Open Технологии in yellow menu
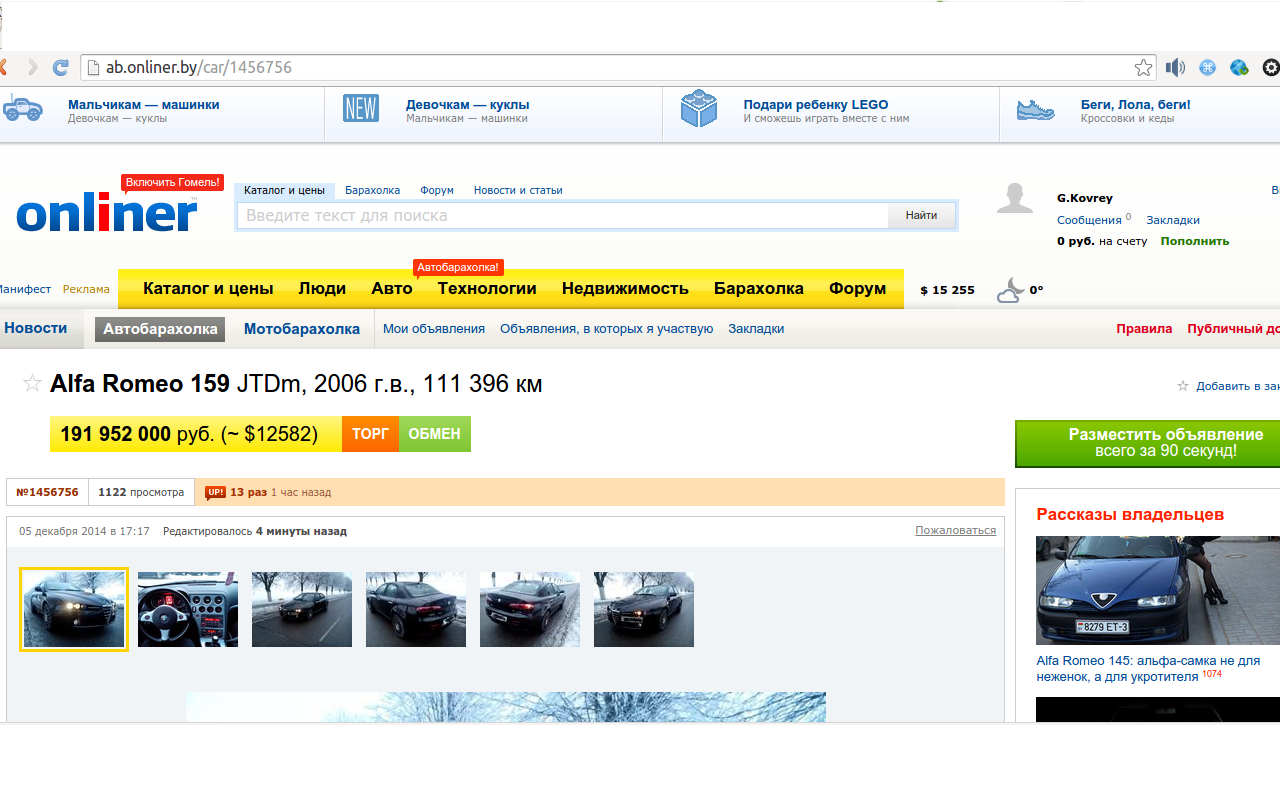1280x800 pixels. (487, 289)
